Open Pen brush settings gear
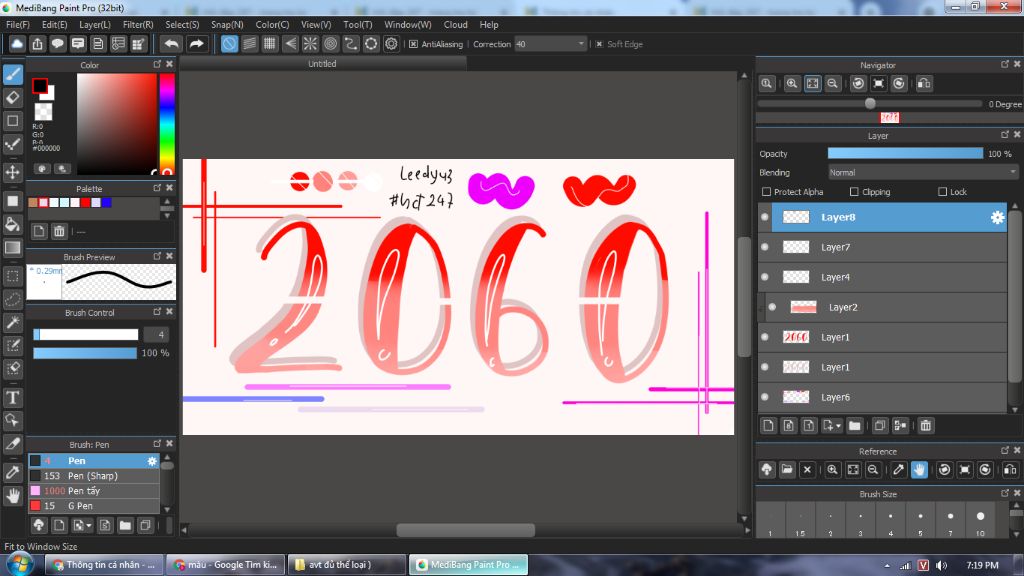1024x576 pixels. pyautogui.click(x=152, y=460)
